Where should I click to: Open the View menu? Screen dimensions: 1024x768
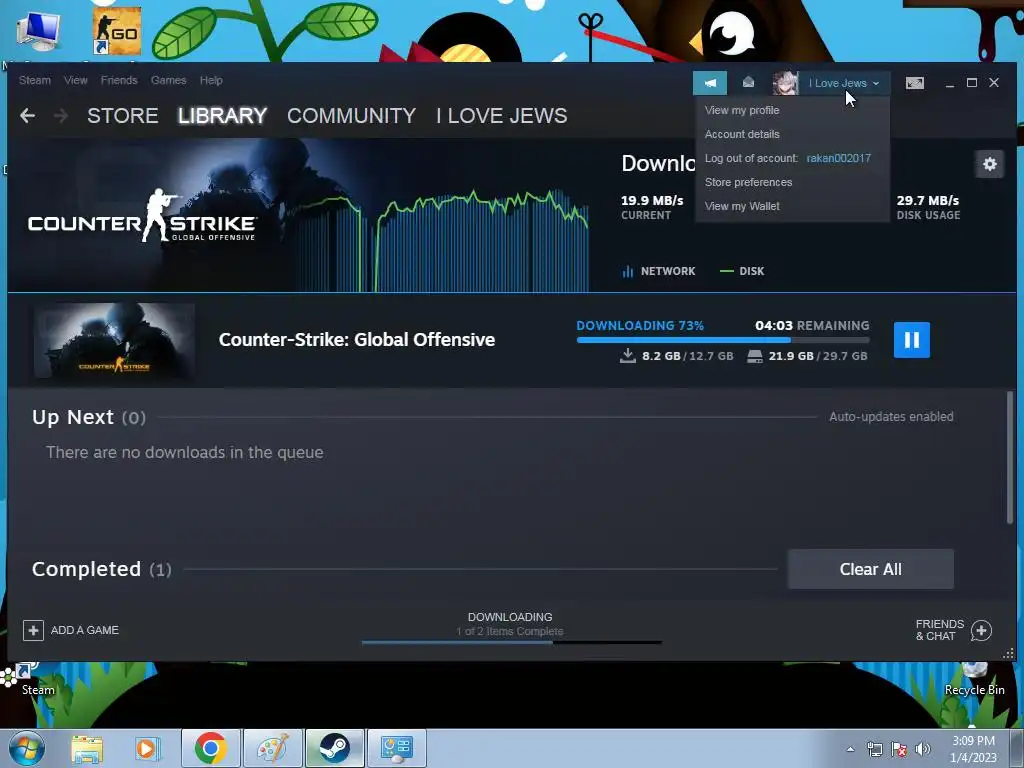point(76,80)
